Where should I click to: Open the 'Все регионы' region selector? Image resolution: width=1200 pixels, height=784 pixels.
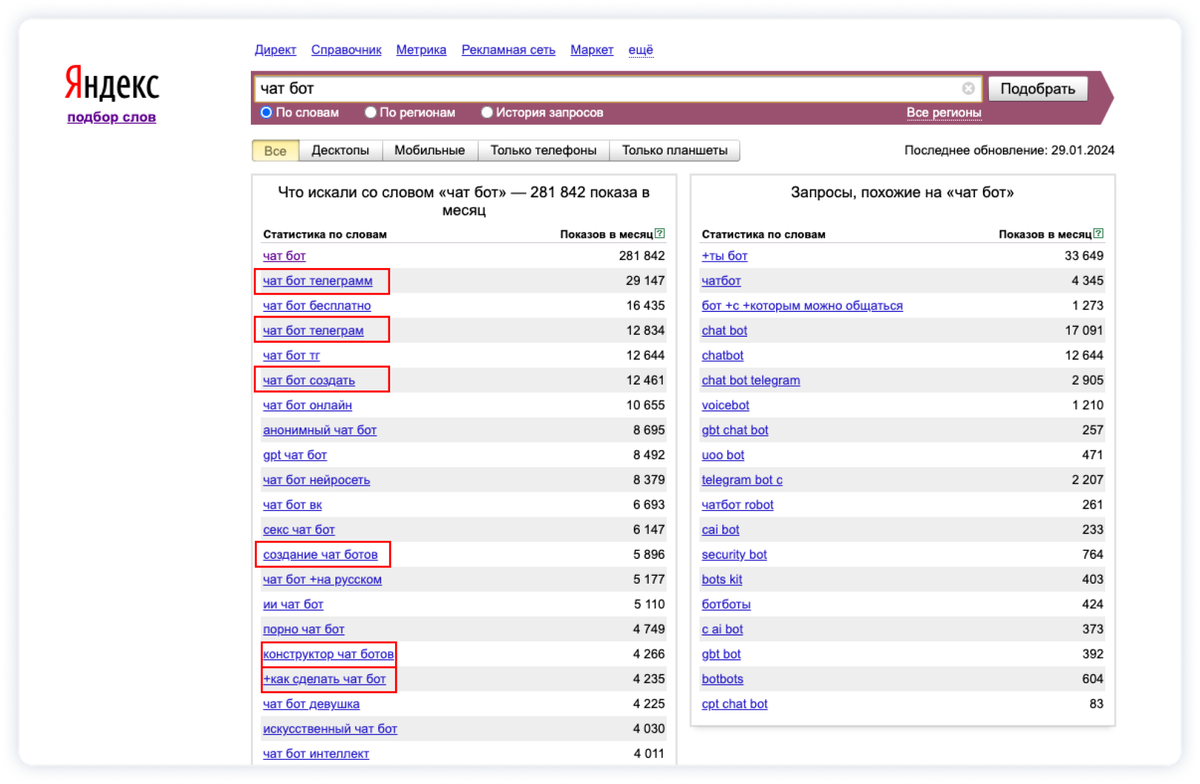[x=944, y=113]
